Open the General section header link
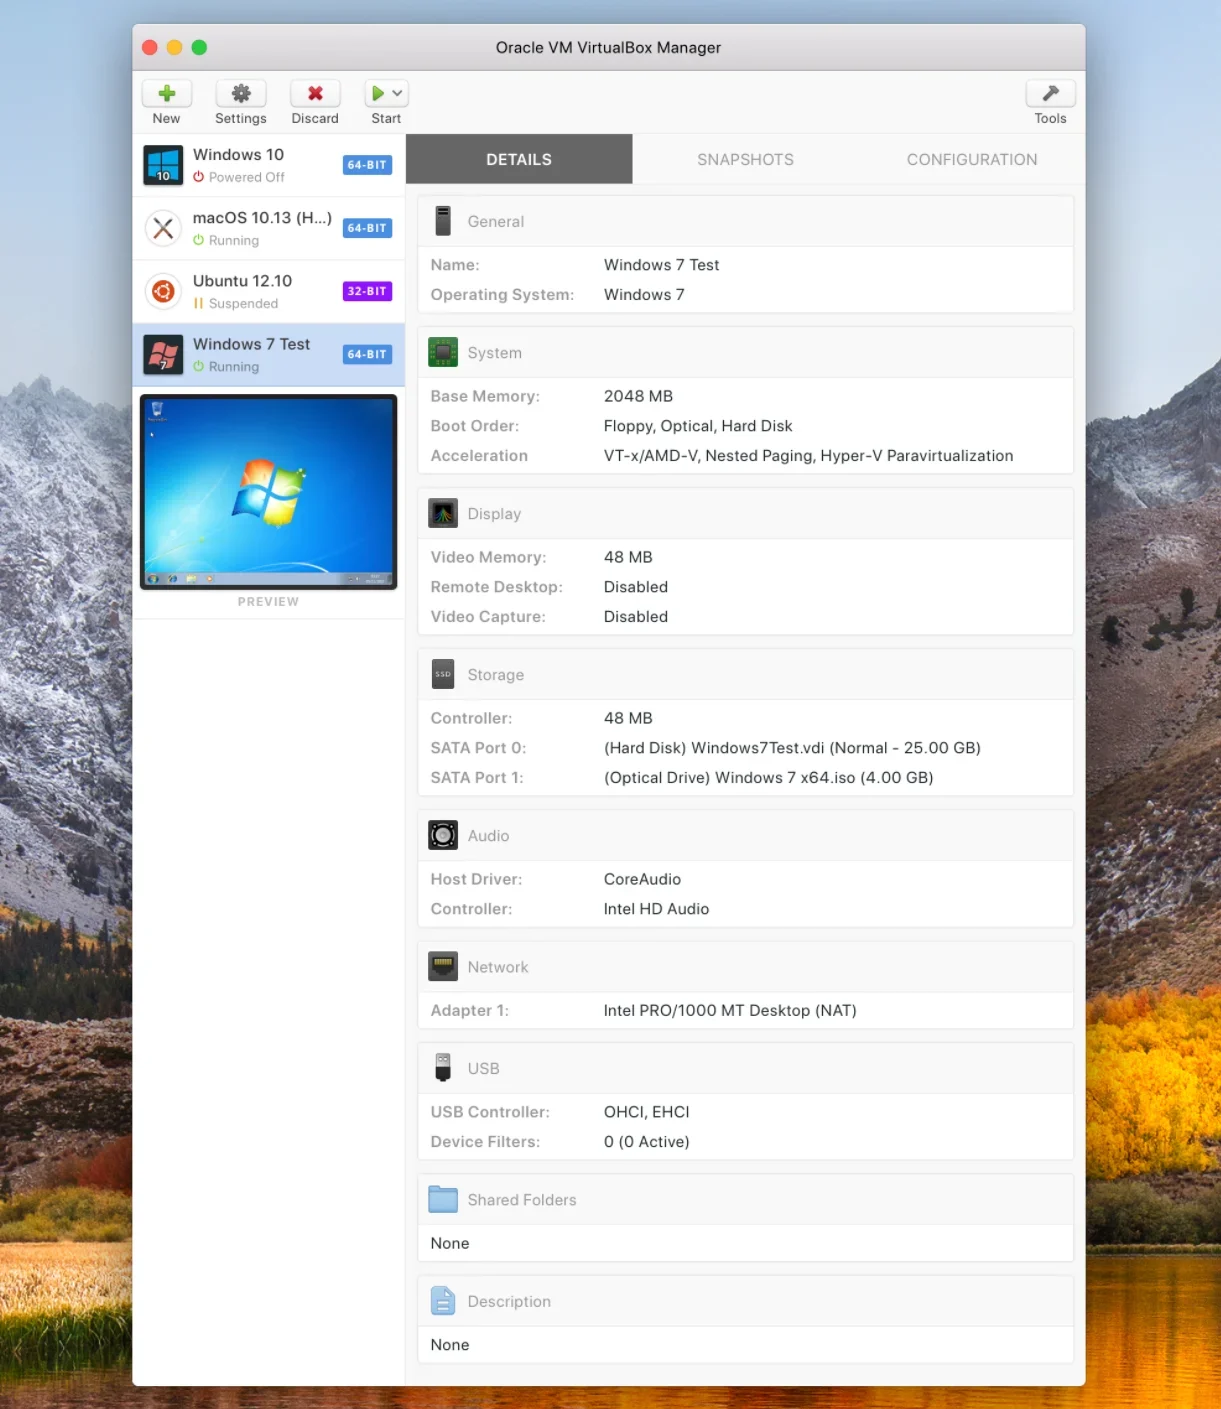This screenshot has height=1409, width=1221. coord(496,222)
